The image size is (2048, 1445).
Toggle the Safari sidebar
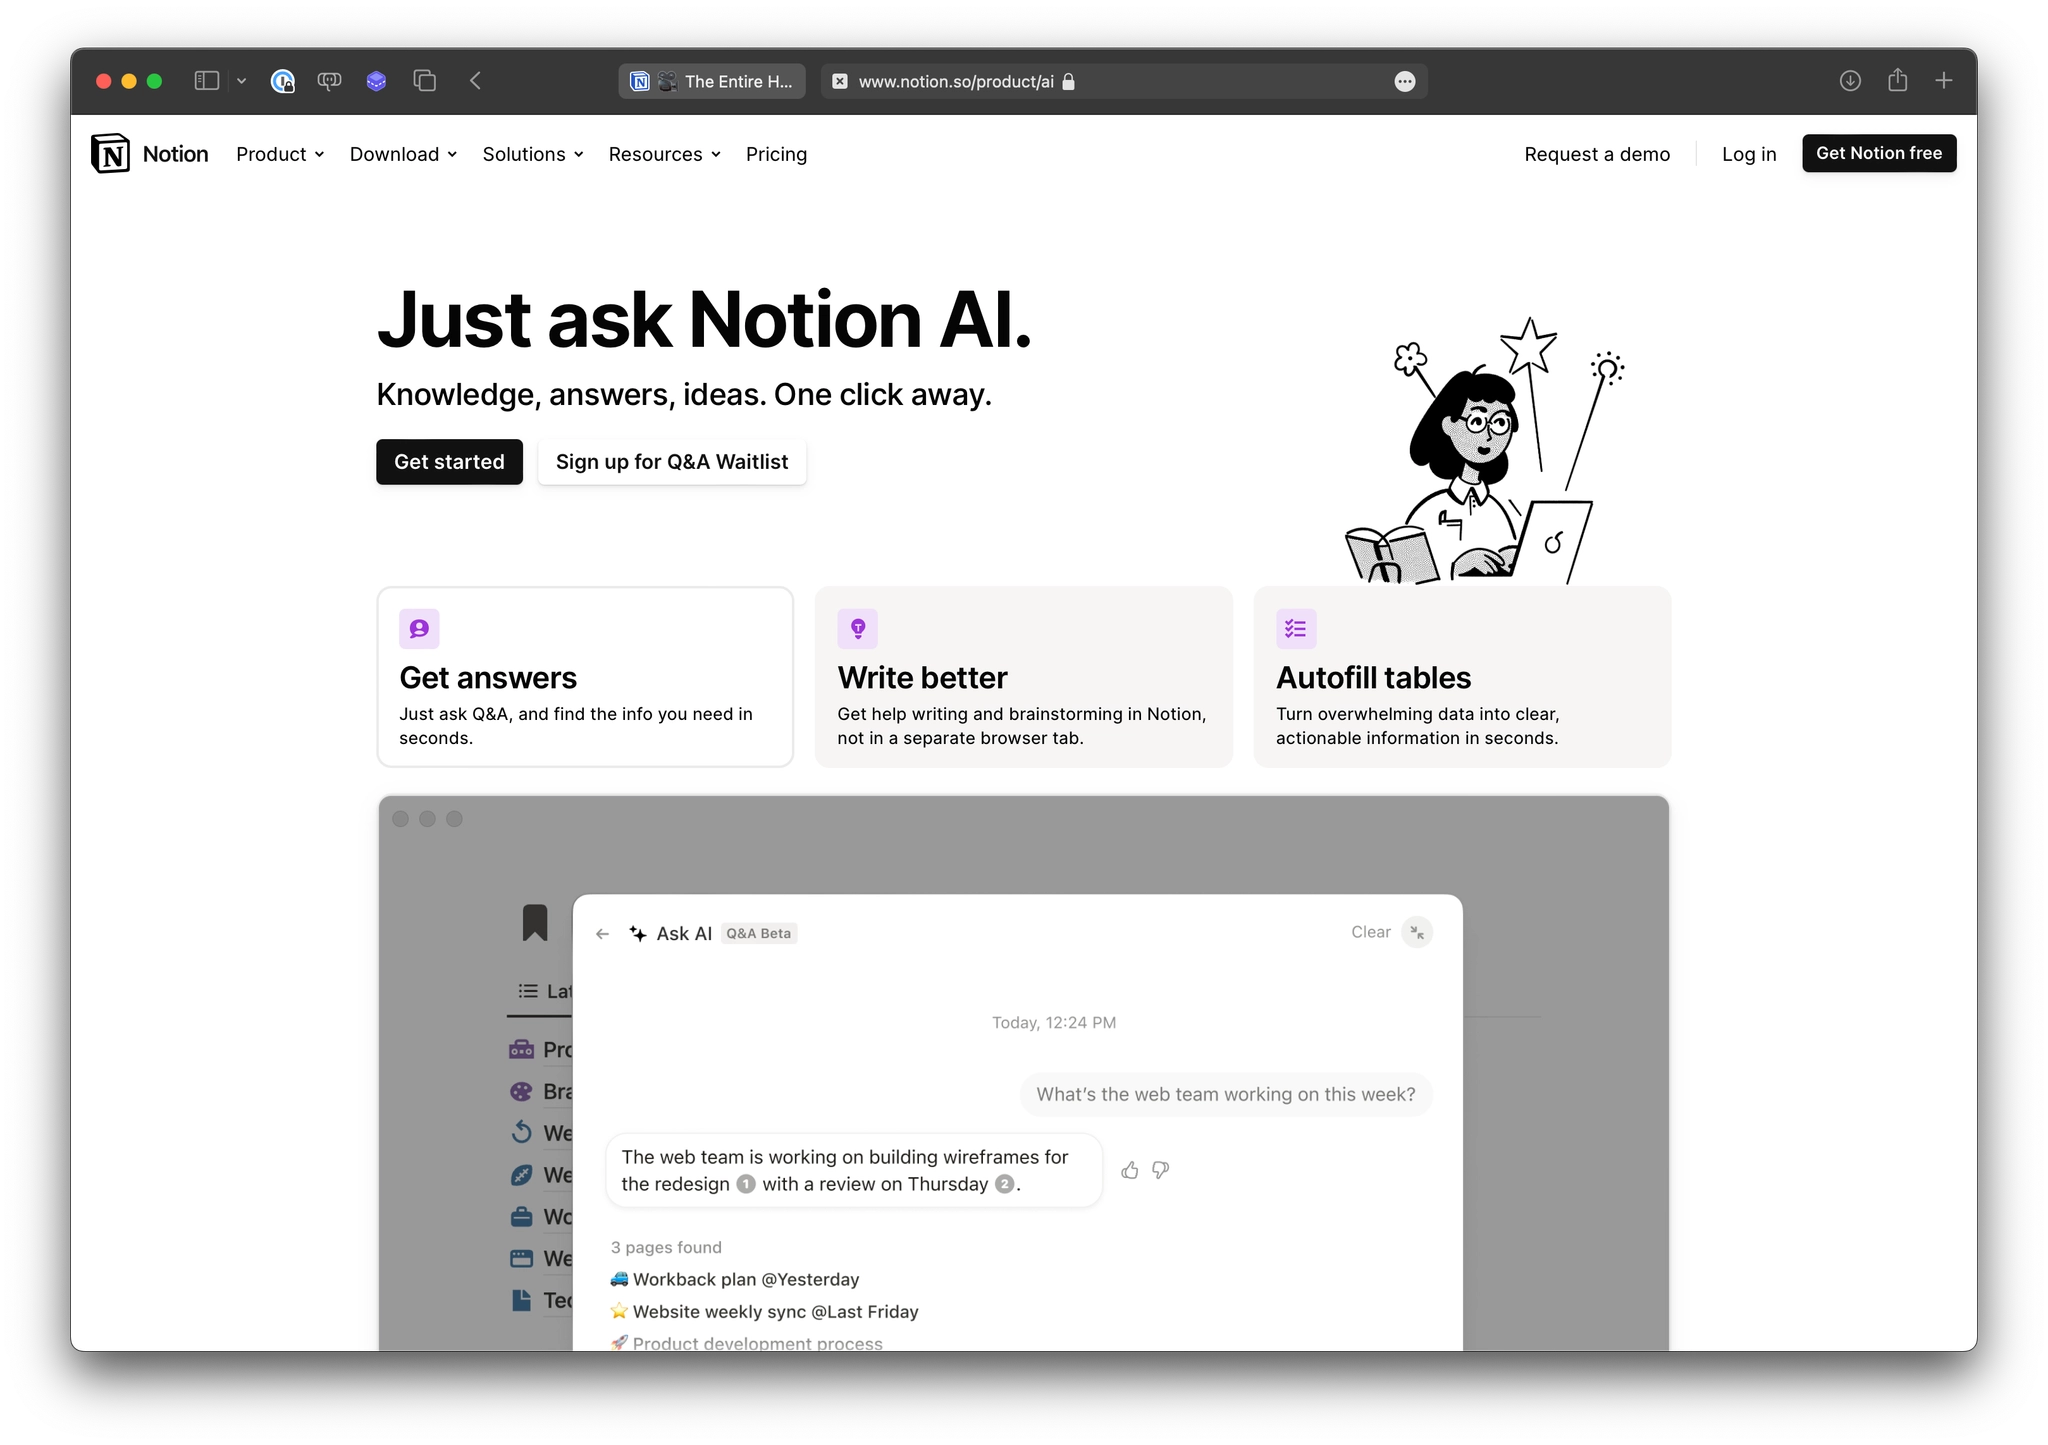(x=206, y=81)
